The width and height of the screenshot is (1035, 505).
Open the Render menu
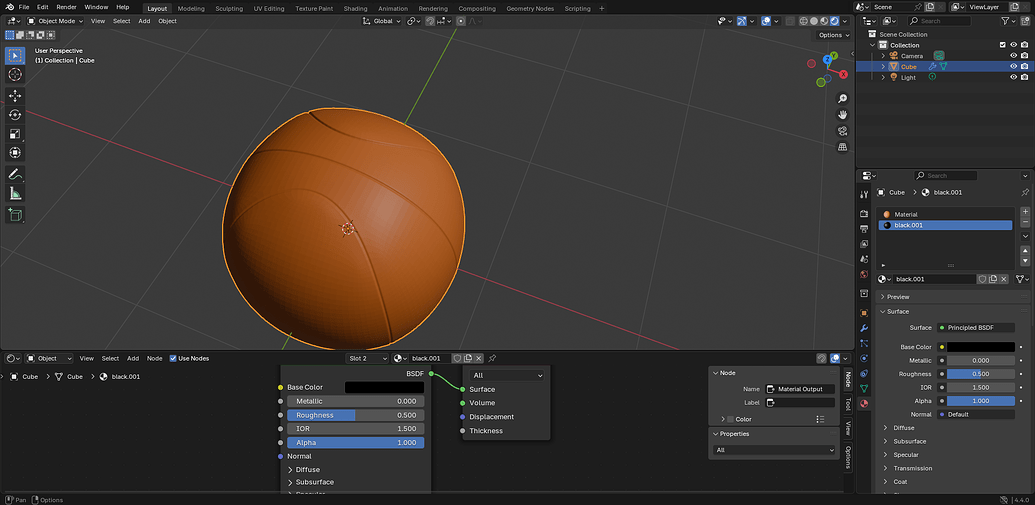click(66, 7)
